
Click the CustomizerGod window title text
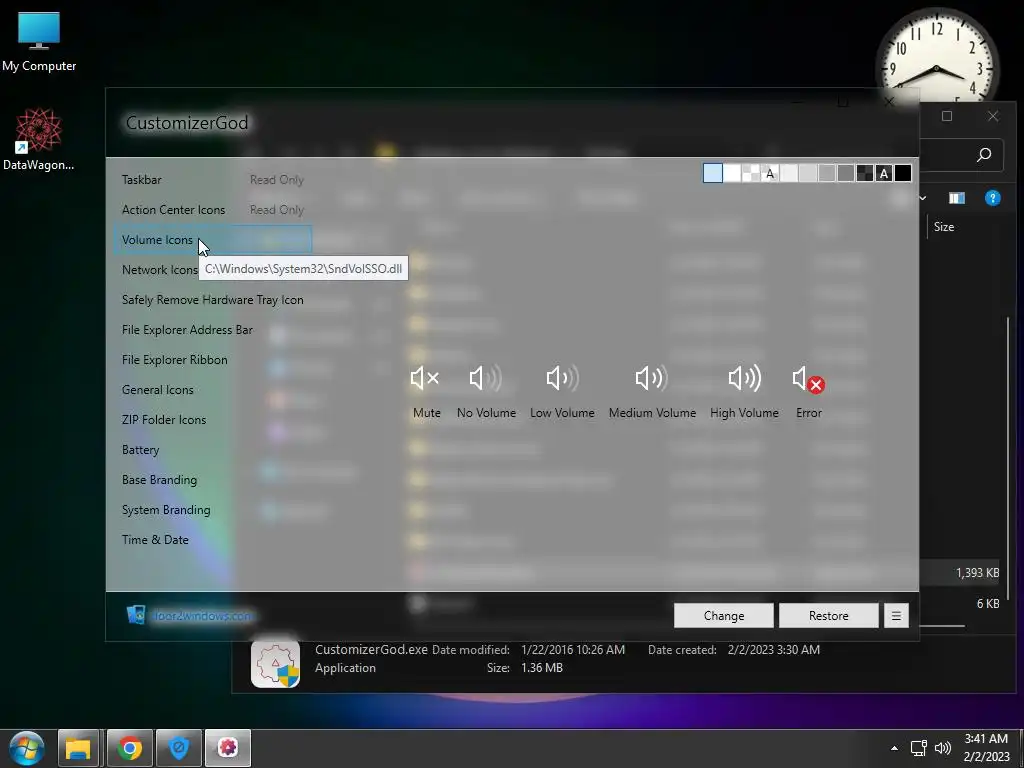pos(187,123)
